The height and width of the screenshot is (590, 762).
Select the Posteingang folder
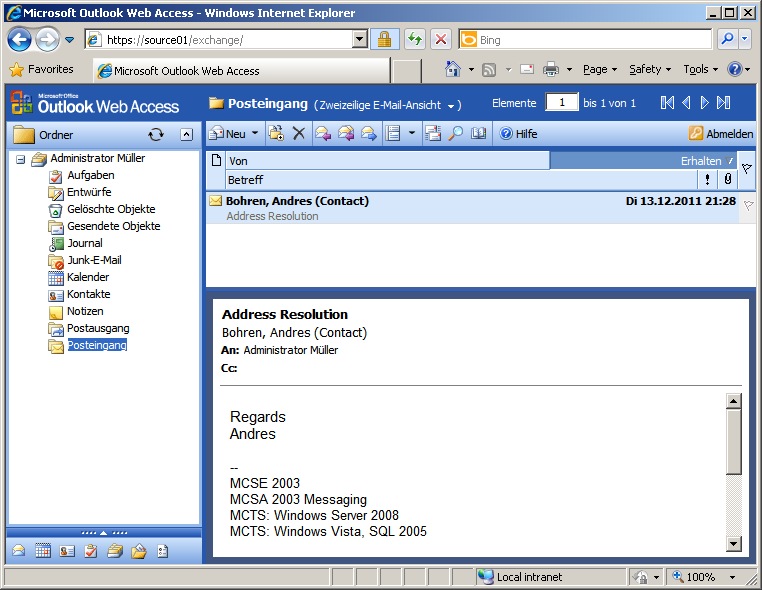click(x=97, y=346)
